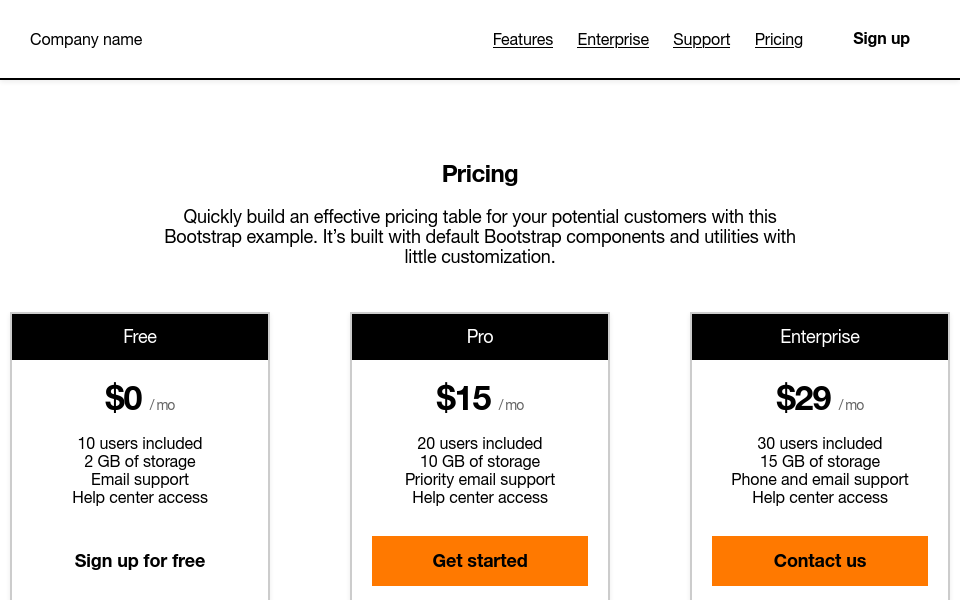Open the Pricing section via the navbar link

(778, 39)
